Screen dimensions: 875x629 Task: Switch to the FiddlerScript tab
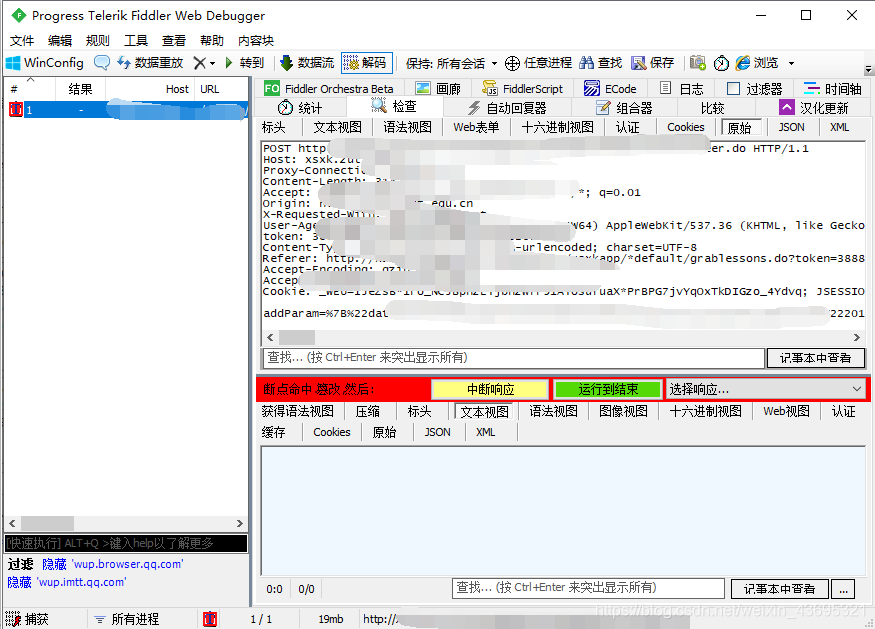point(523,89)
